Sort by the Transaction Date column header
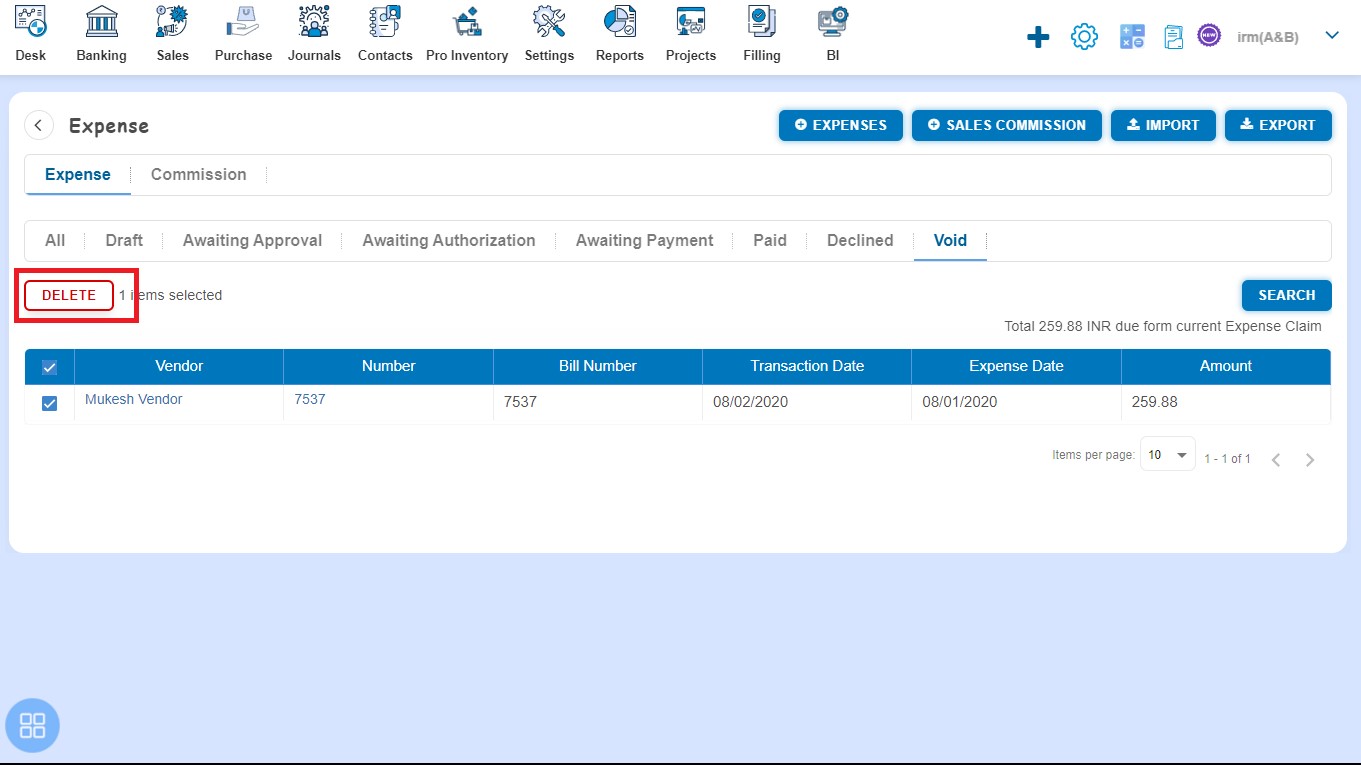1361x765 pixels. coord(807,366)
